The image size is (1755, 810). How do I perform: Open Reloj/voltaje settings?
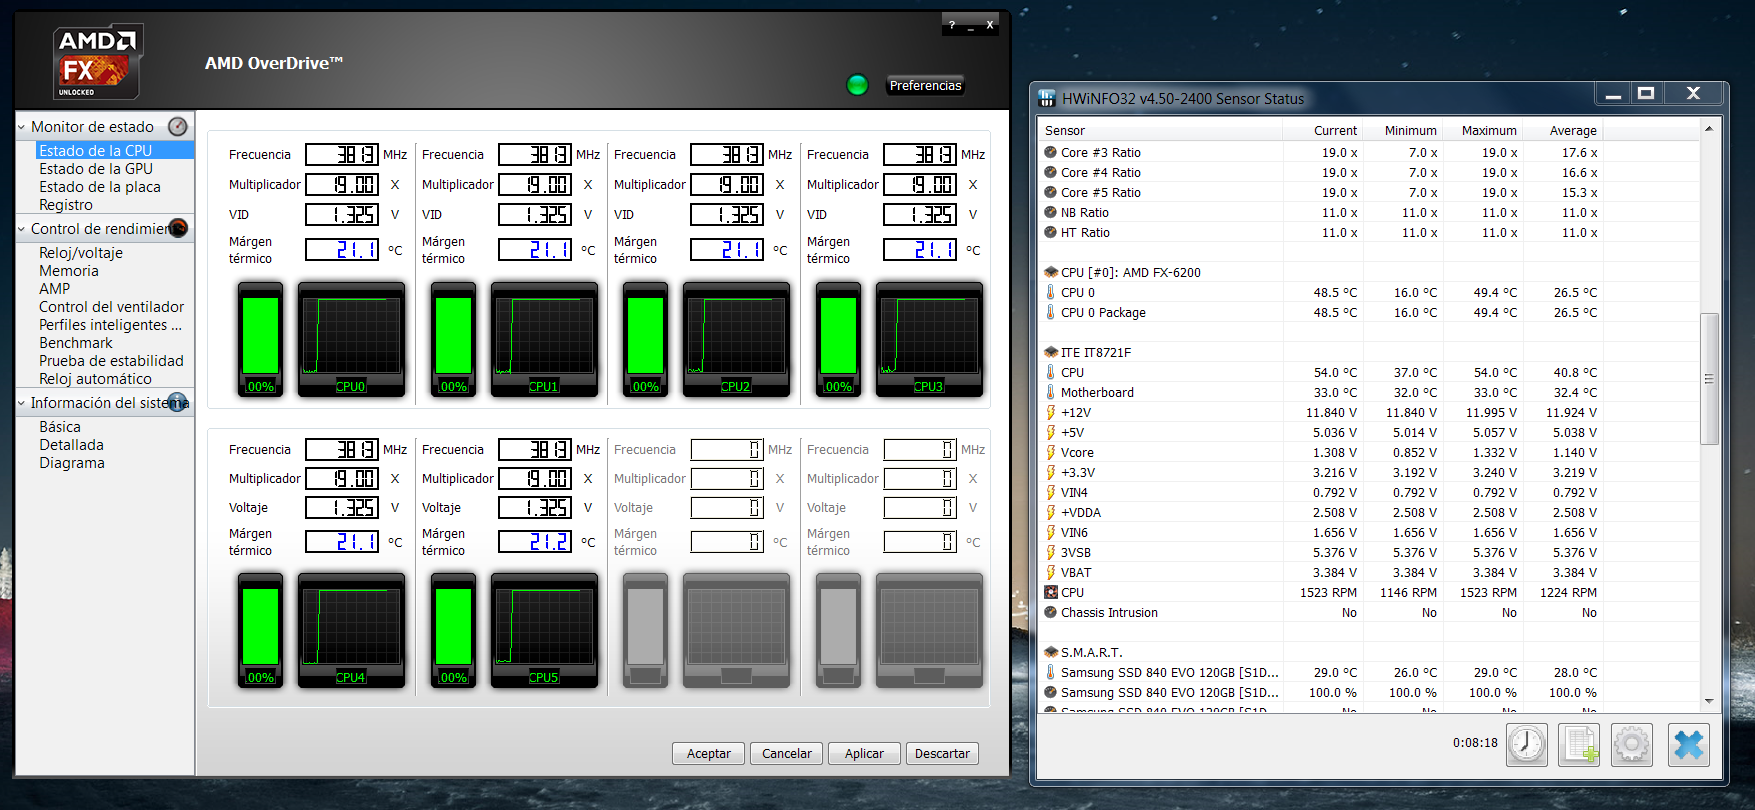tap(81, 253)
